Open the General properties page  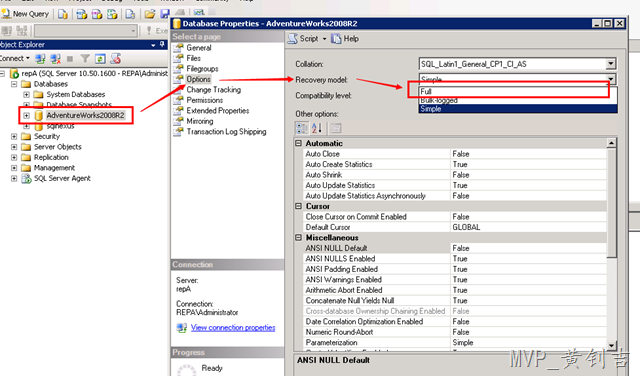199,48
